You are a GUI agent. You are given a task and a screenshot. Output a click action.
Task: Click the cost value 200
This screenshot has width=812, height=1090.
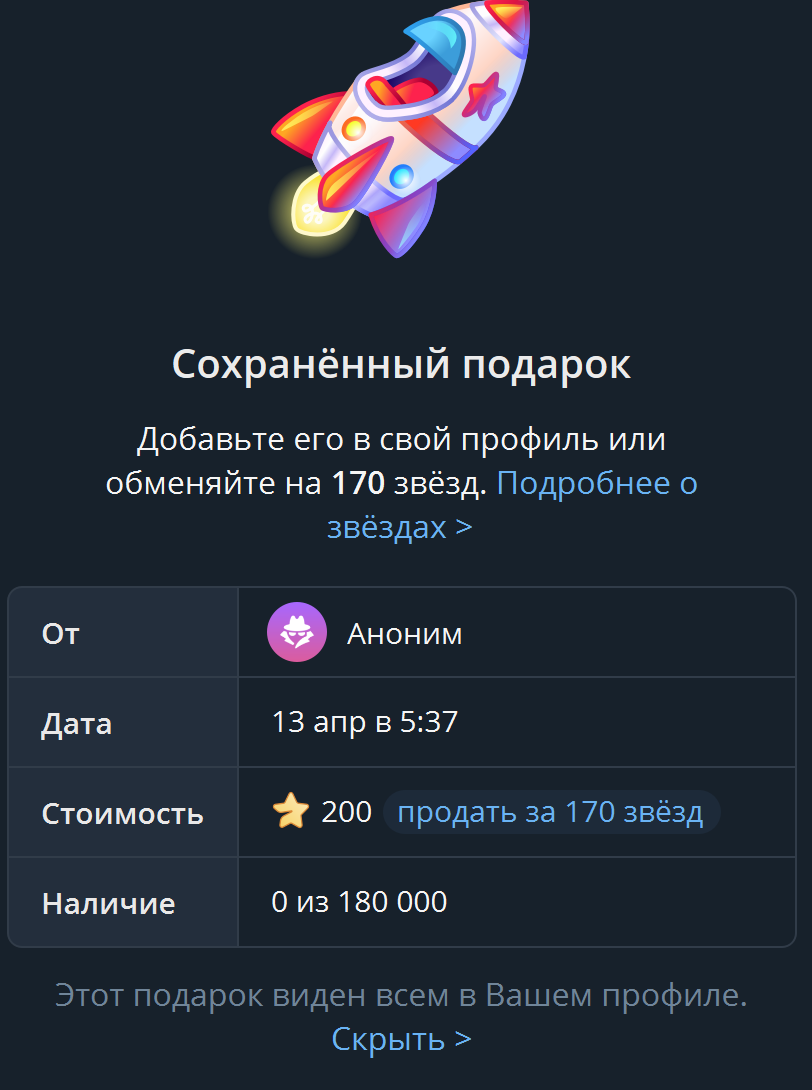346,811
